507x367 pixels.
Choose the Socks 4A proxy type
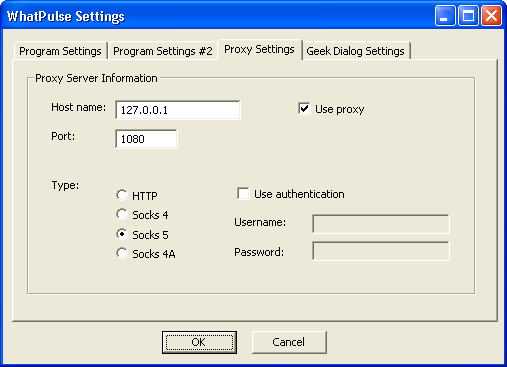(122, 253)
